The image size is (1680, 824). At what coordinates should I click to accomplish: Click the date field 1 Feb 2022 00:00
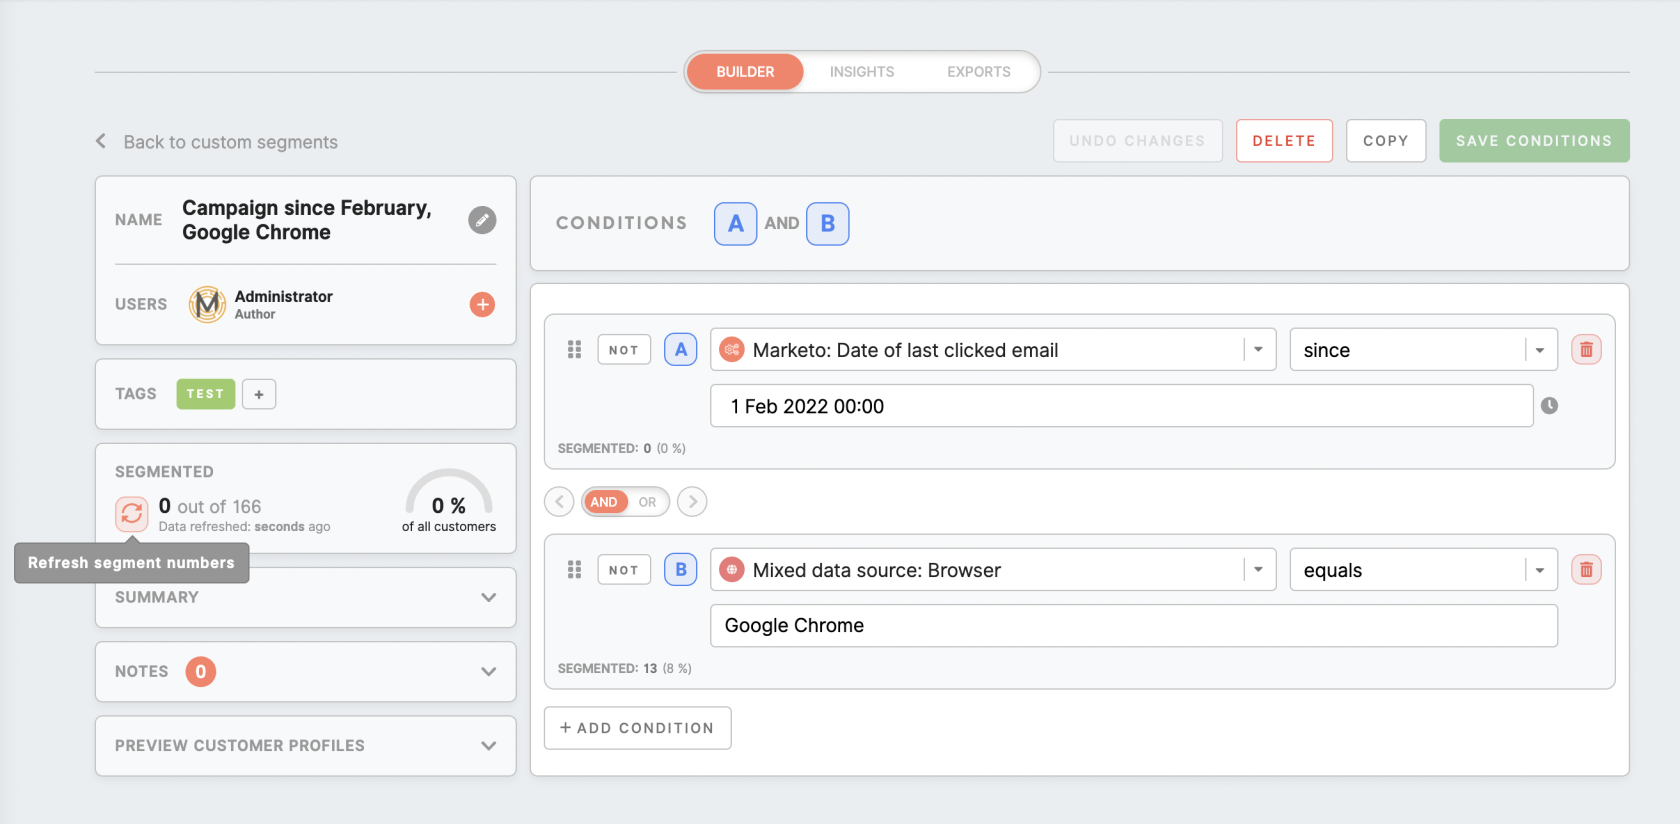coord(1122,406)
